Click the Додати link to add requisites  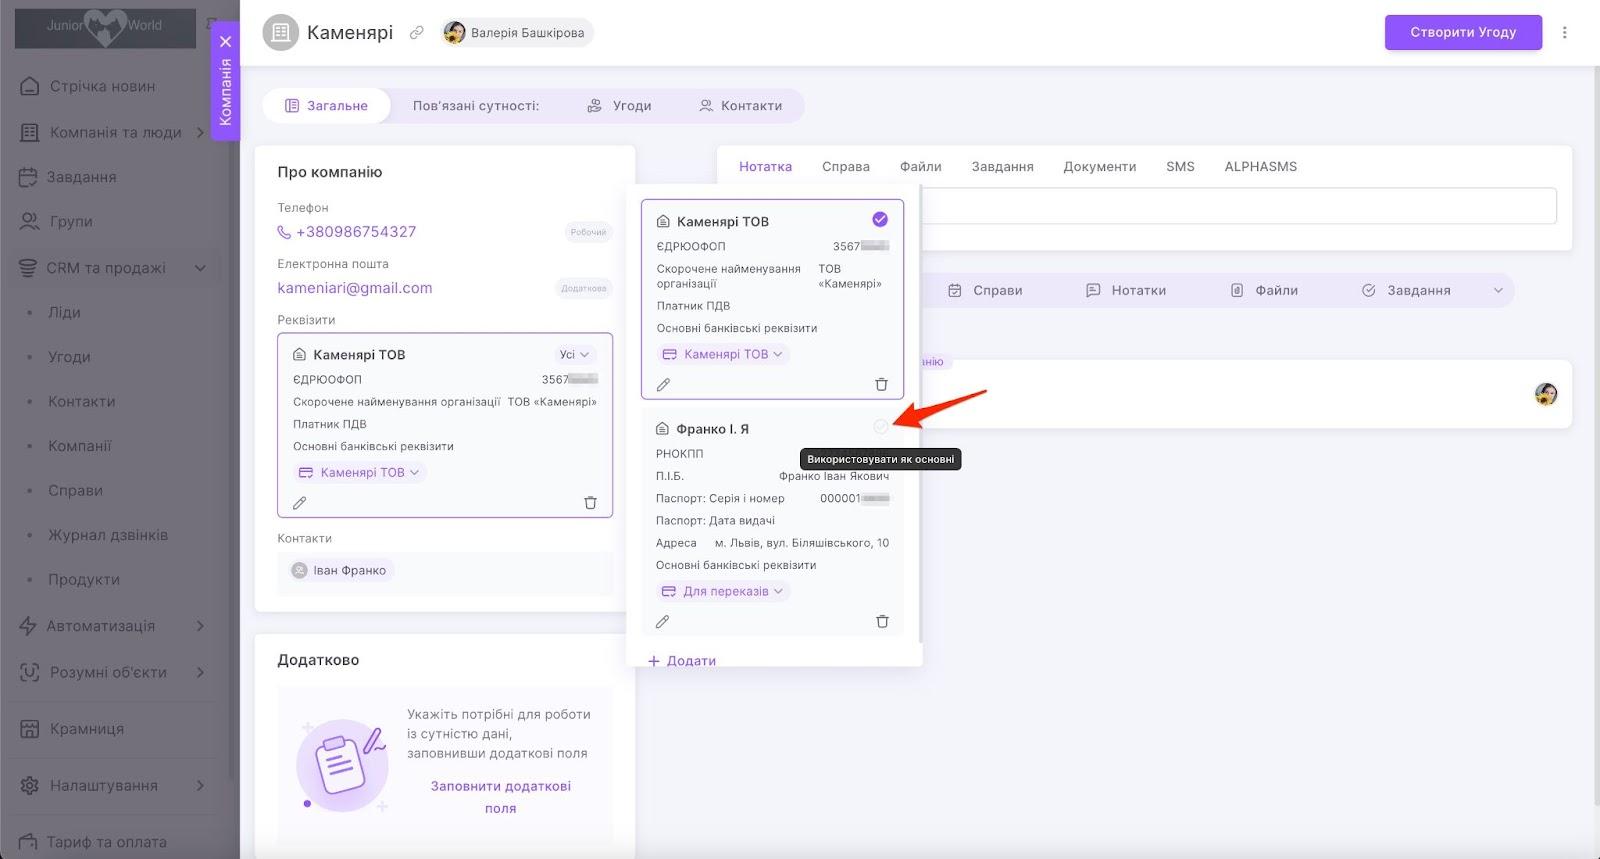click(x=682, y=661)
